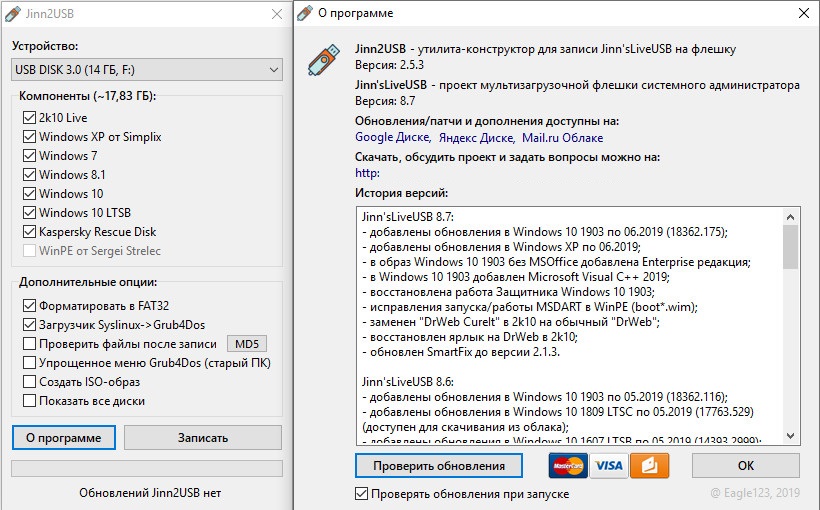Image resolution: width=820 pixels, height=510 pixels.
Task: Enable «Создать ISO-образ» option
Action: 29,382
